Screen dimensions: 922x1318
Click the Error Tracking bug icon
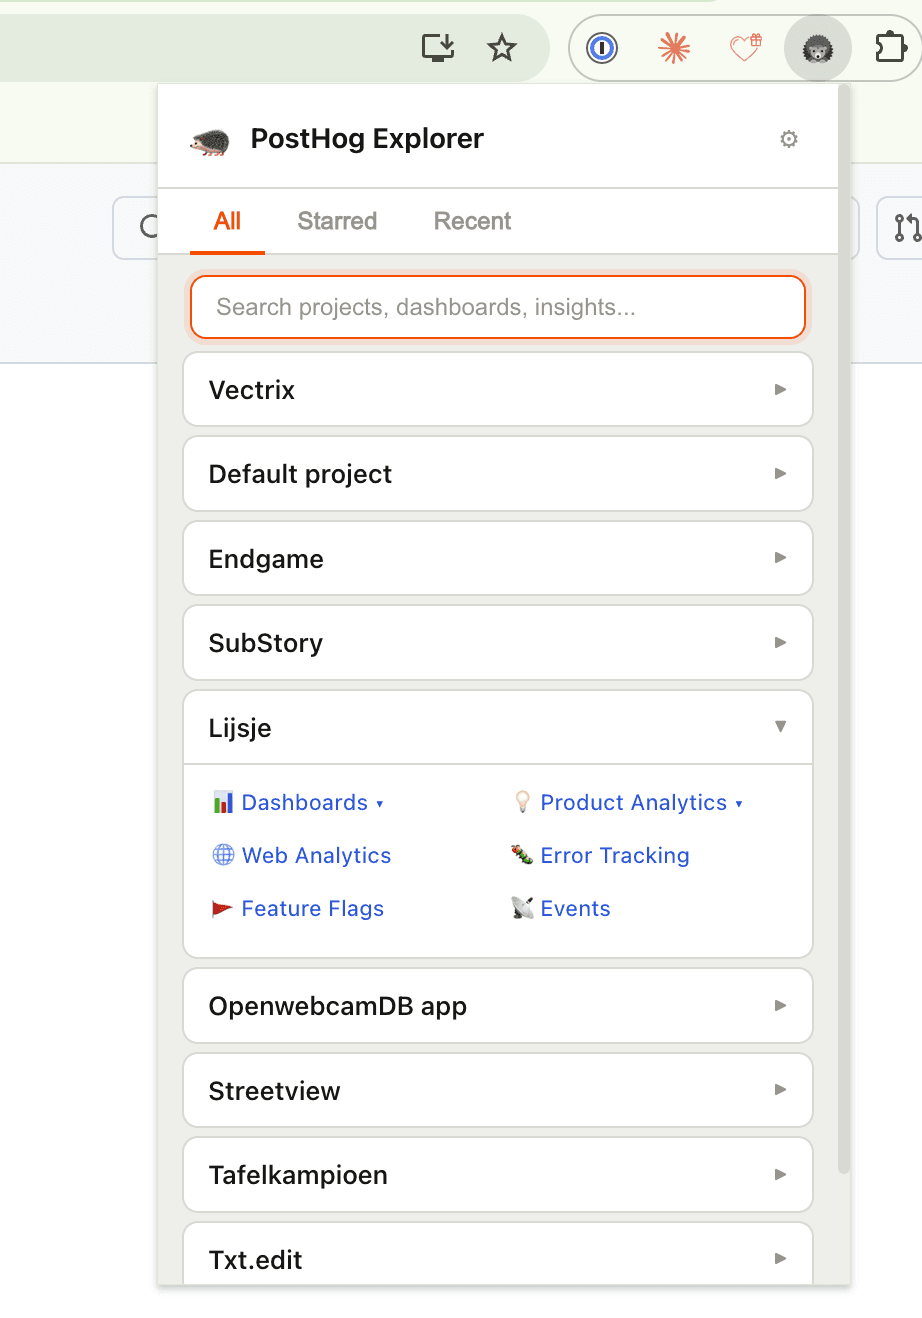coord(522,855)
